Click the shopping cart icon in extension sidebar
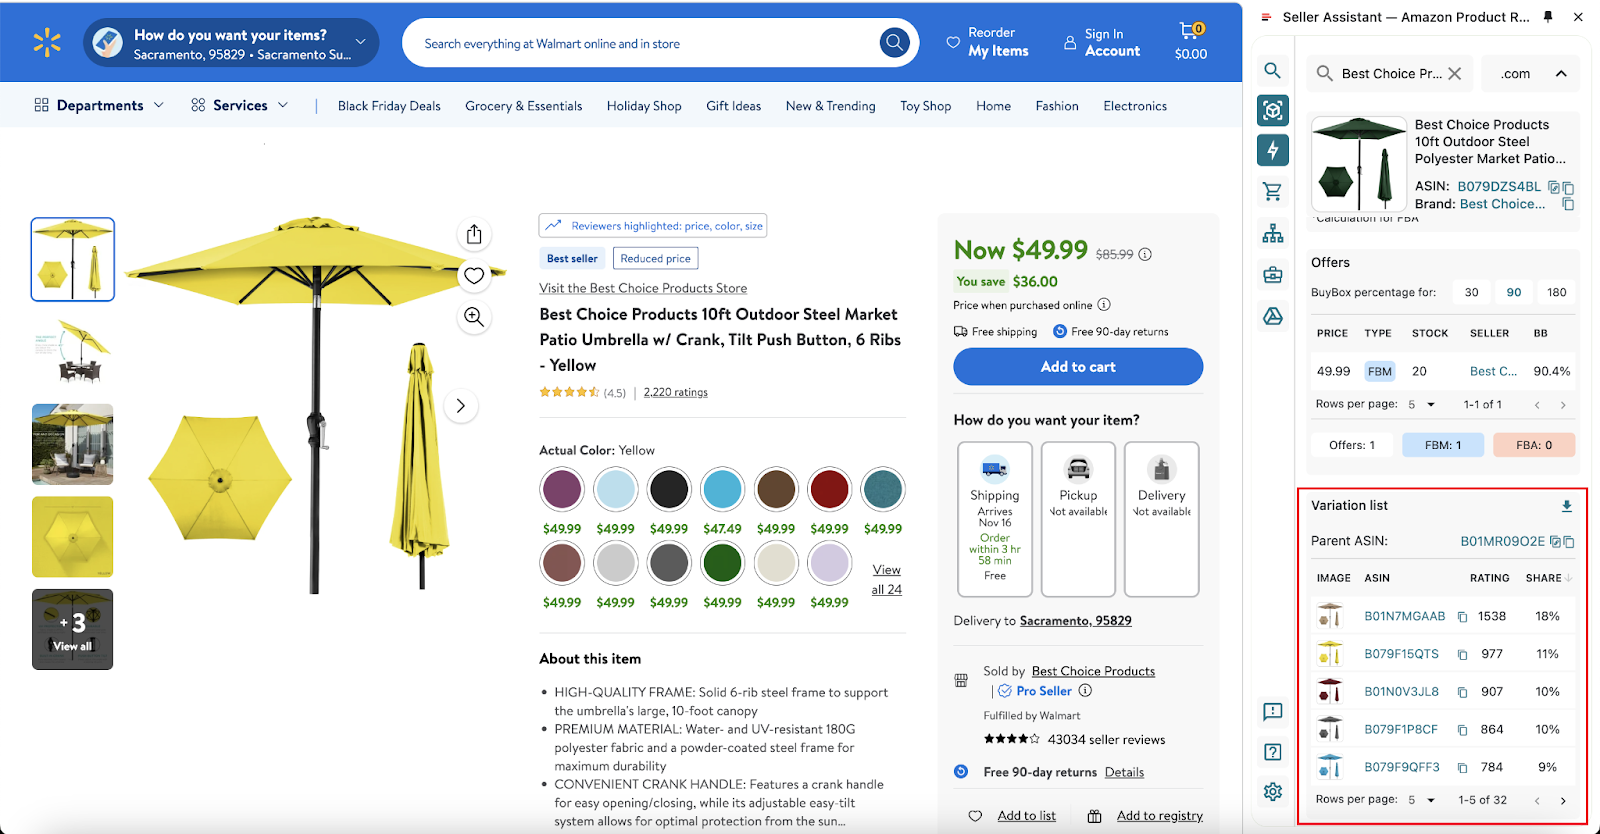 click(1272, 190)
